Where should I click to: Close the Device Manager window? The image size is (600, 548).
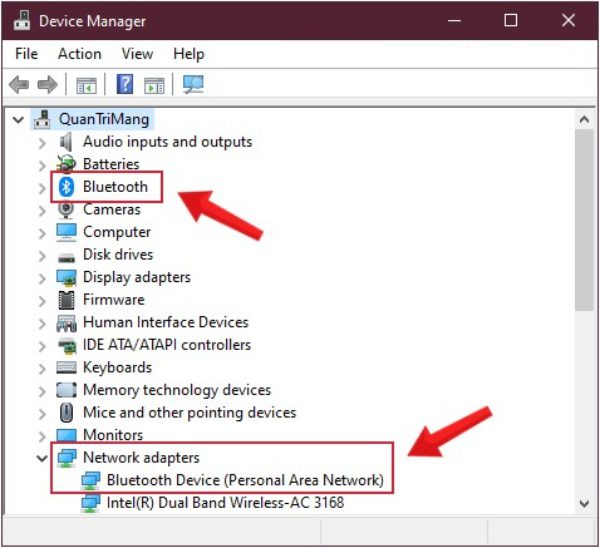(x=568, y=20)
